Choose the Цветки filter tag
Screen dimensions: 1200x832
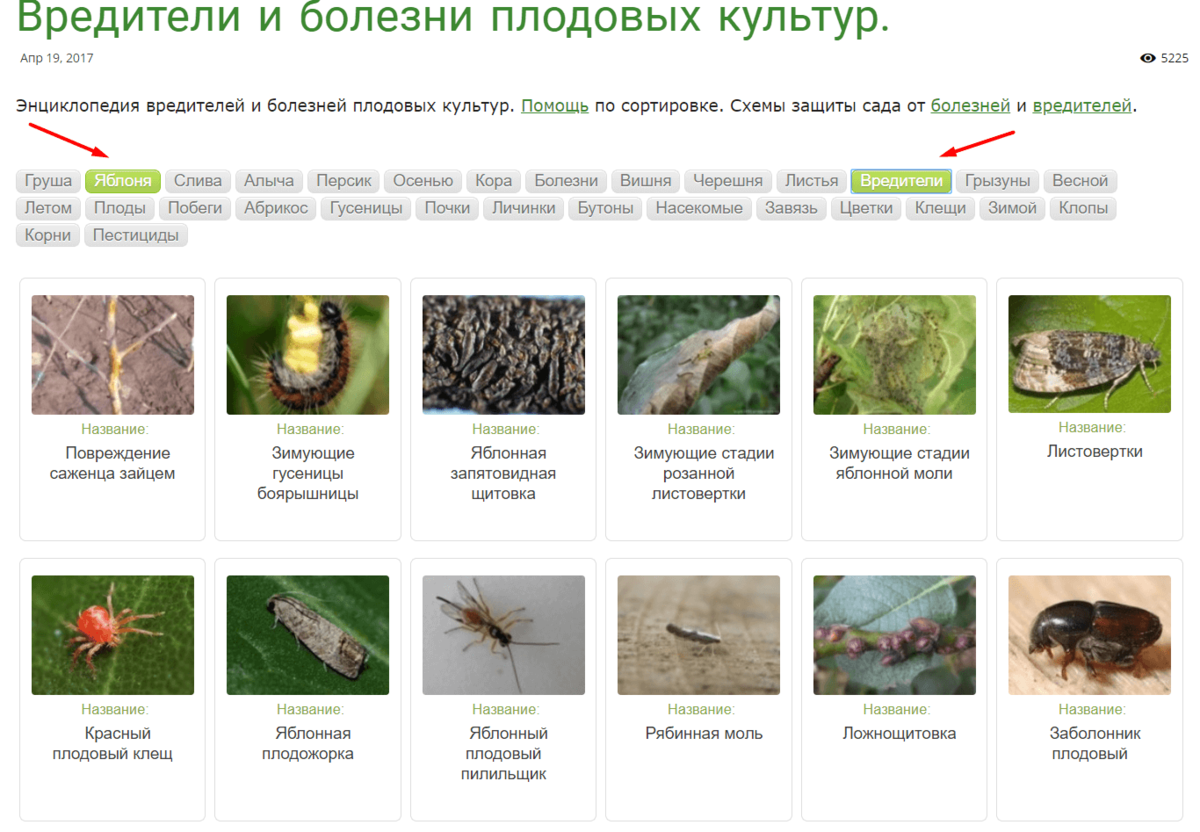coord(866,208)
